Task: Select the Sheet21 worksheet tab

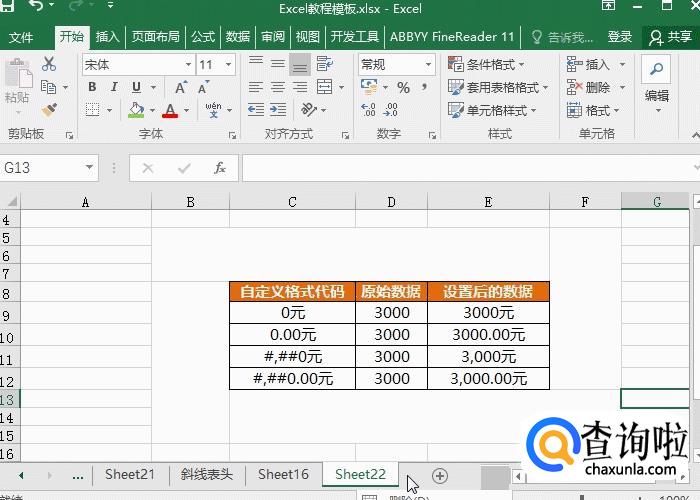Action: pyautogui.click(x=130, y=474)
